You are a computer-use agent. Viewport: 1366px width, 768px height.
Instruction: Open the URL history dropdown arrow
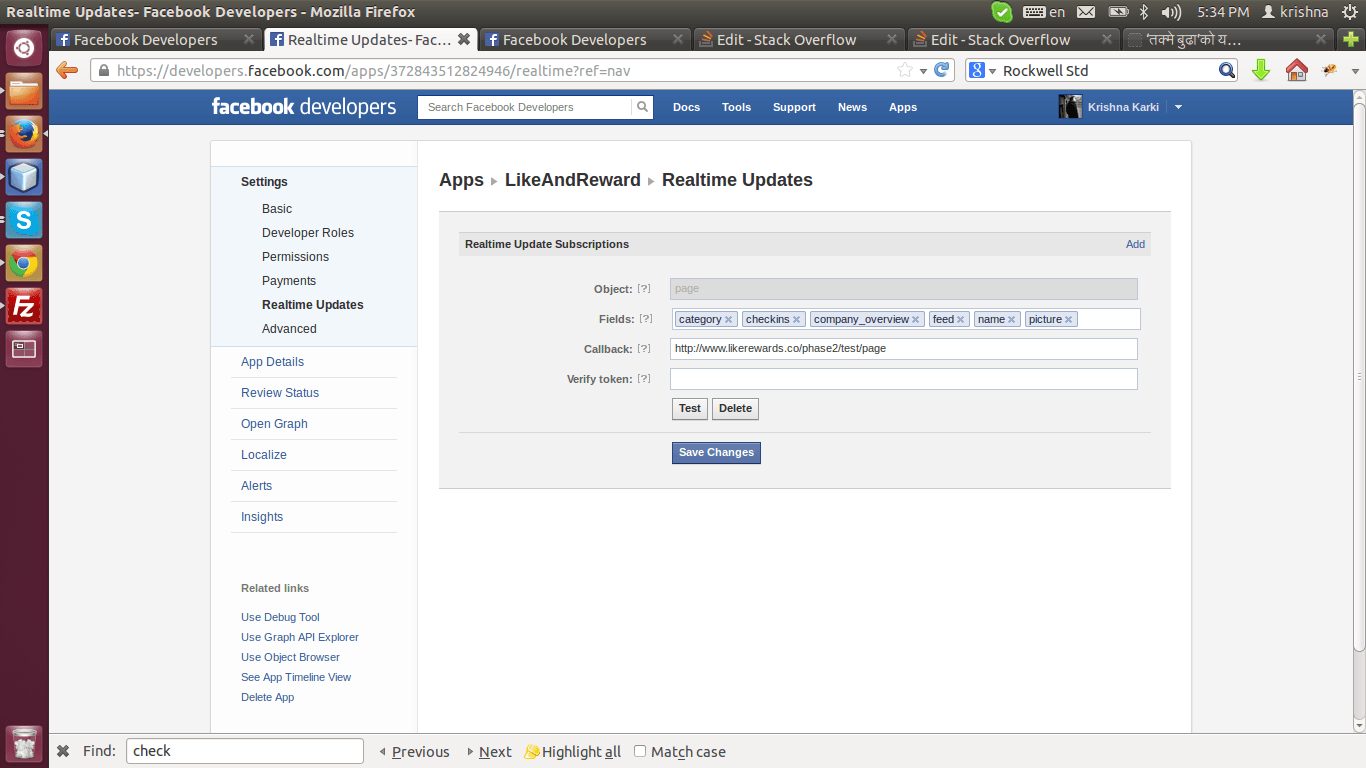pos(923,70)
